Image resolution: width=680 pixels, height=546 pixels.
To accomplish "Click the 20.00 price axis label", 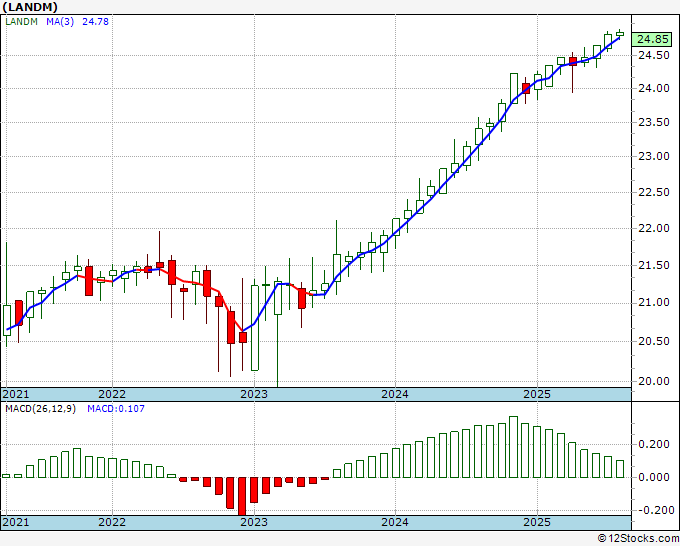I will pyautogui.click(x=654, y=381).
